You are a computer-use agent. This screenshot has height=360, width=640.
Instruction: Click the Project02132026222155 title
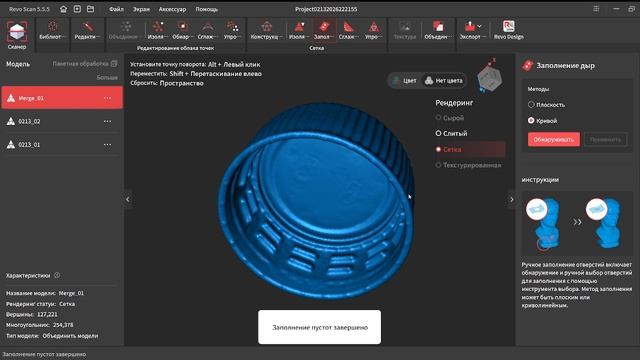click(326, 9)
